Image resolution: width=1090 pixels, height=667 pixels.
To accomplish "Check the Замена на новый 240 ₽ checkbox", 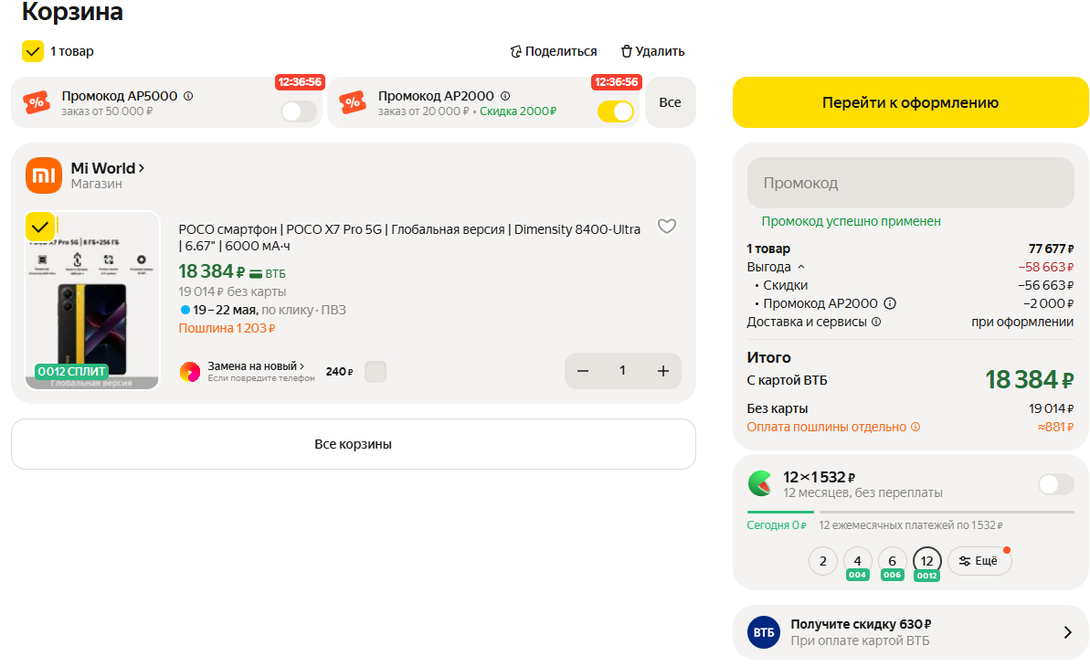I will pos(375,372).
